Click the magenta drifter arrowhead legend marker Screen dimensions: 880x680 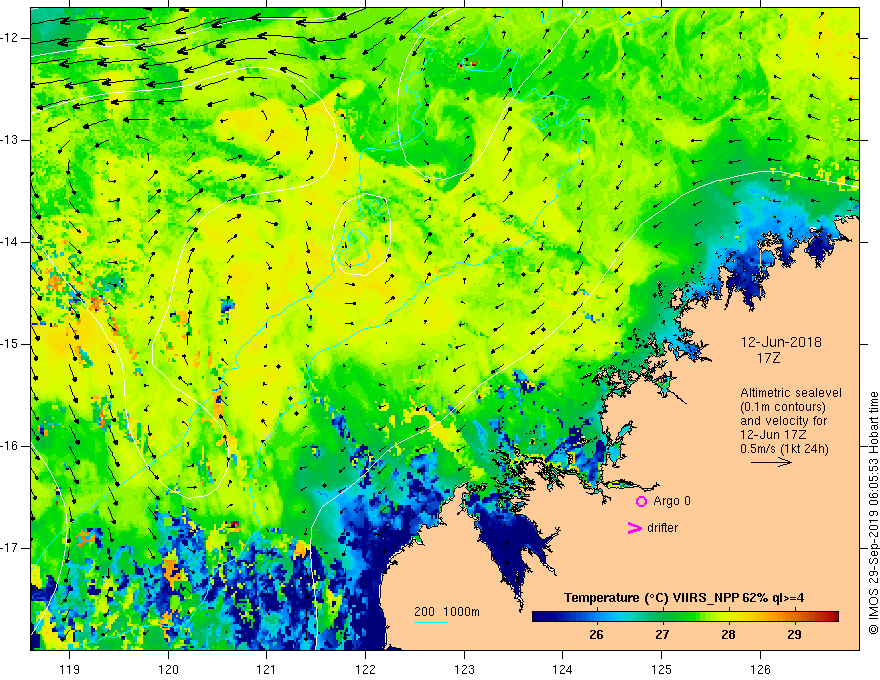pos(635,528)
